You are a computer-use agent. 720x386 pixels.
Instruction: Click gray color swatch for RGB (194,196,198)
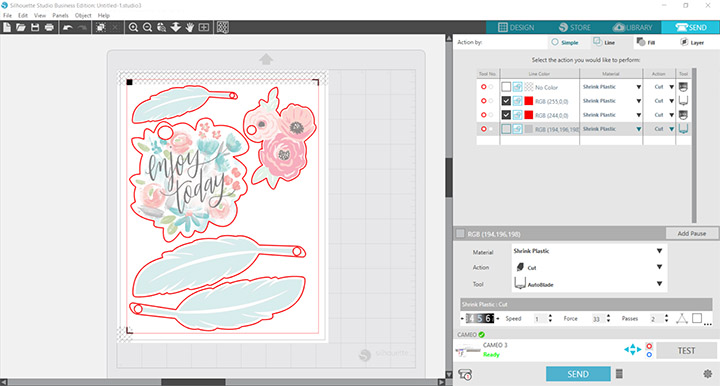pos(529,129)
